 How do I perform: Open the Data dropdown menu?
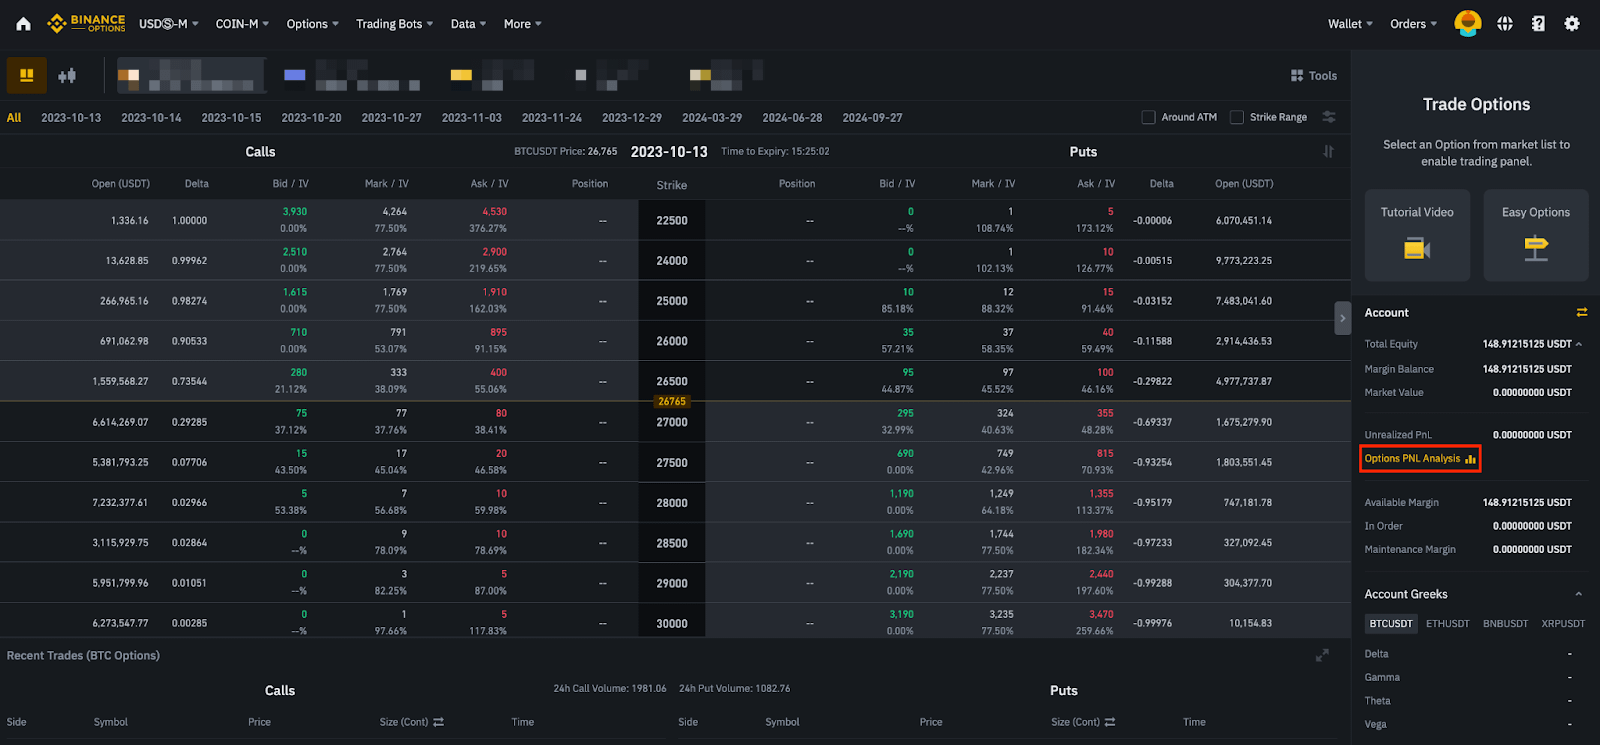click(x=468, y=24)
